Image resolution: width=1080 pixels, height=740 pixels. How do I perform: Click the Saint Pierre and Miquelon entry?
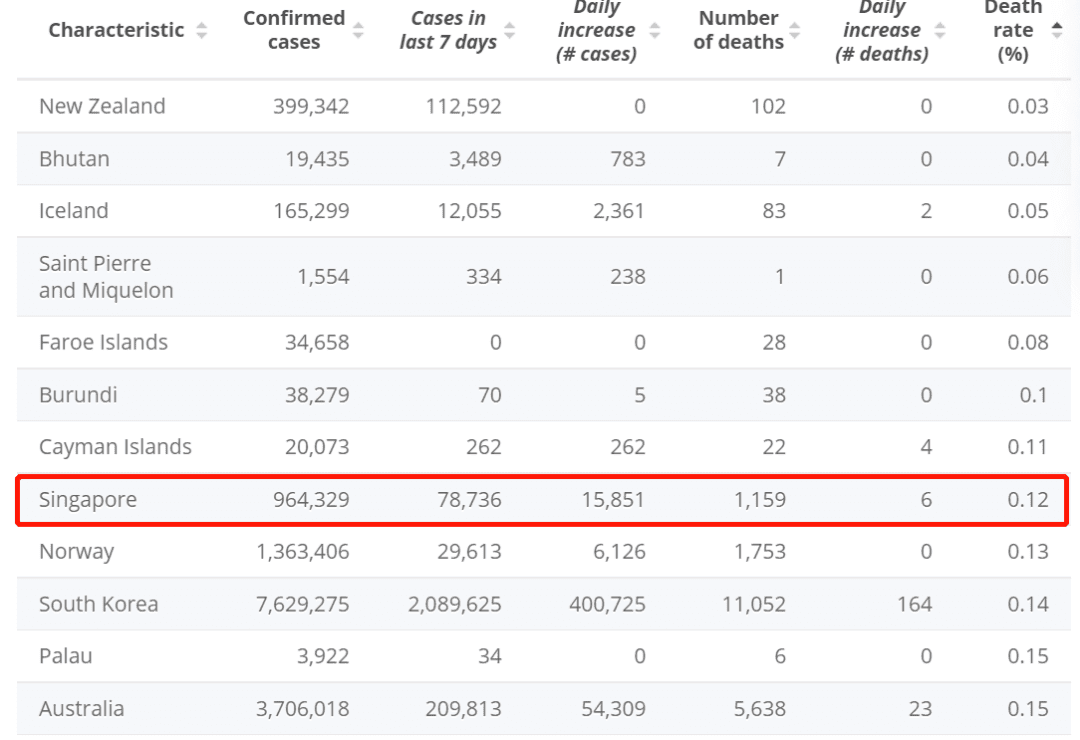click(x=106, y=277)
